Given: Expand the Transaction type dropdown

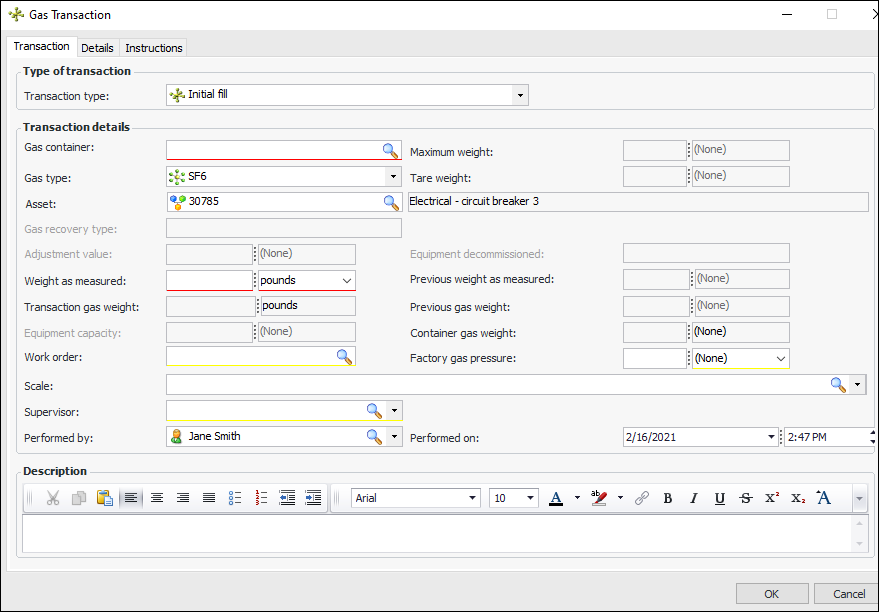Looking at the screenshot, I should (x=519, y=95).
